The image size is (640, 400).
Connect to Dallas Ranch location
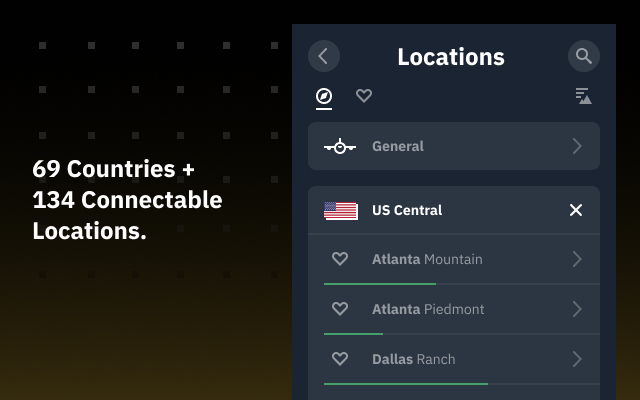(413, 359)
